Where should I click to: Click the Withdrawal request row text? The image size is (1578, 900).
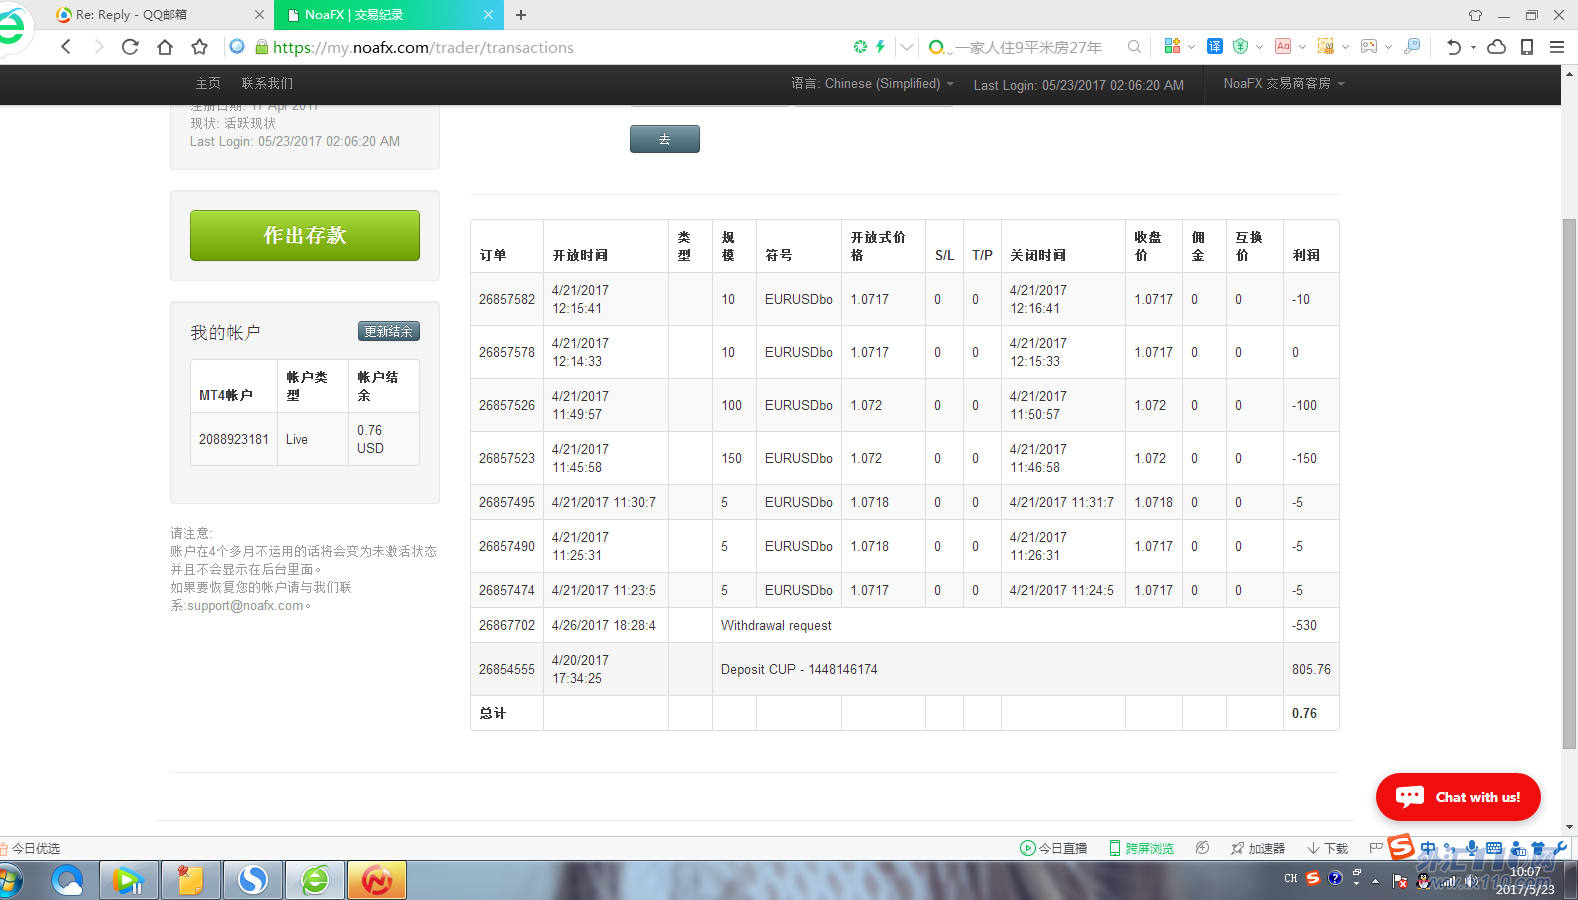(x=776, y=625)
